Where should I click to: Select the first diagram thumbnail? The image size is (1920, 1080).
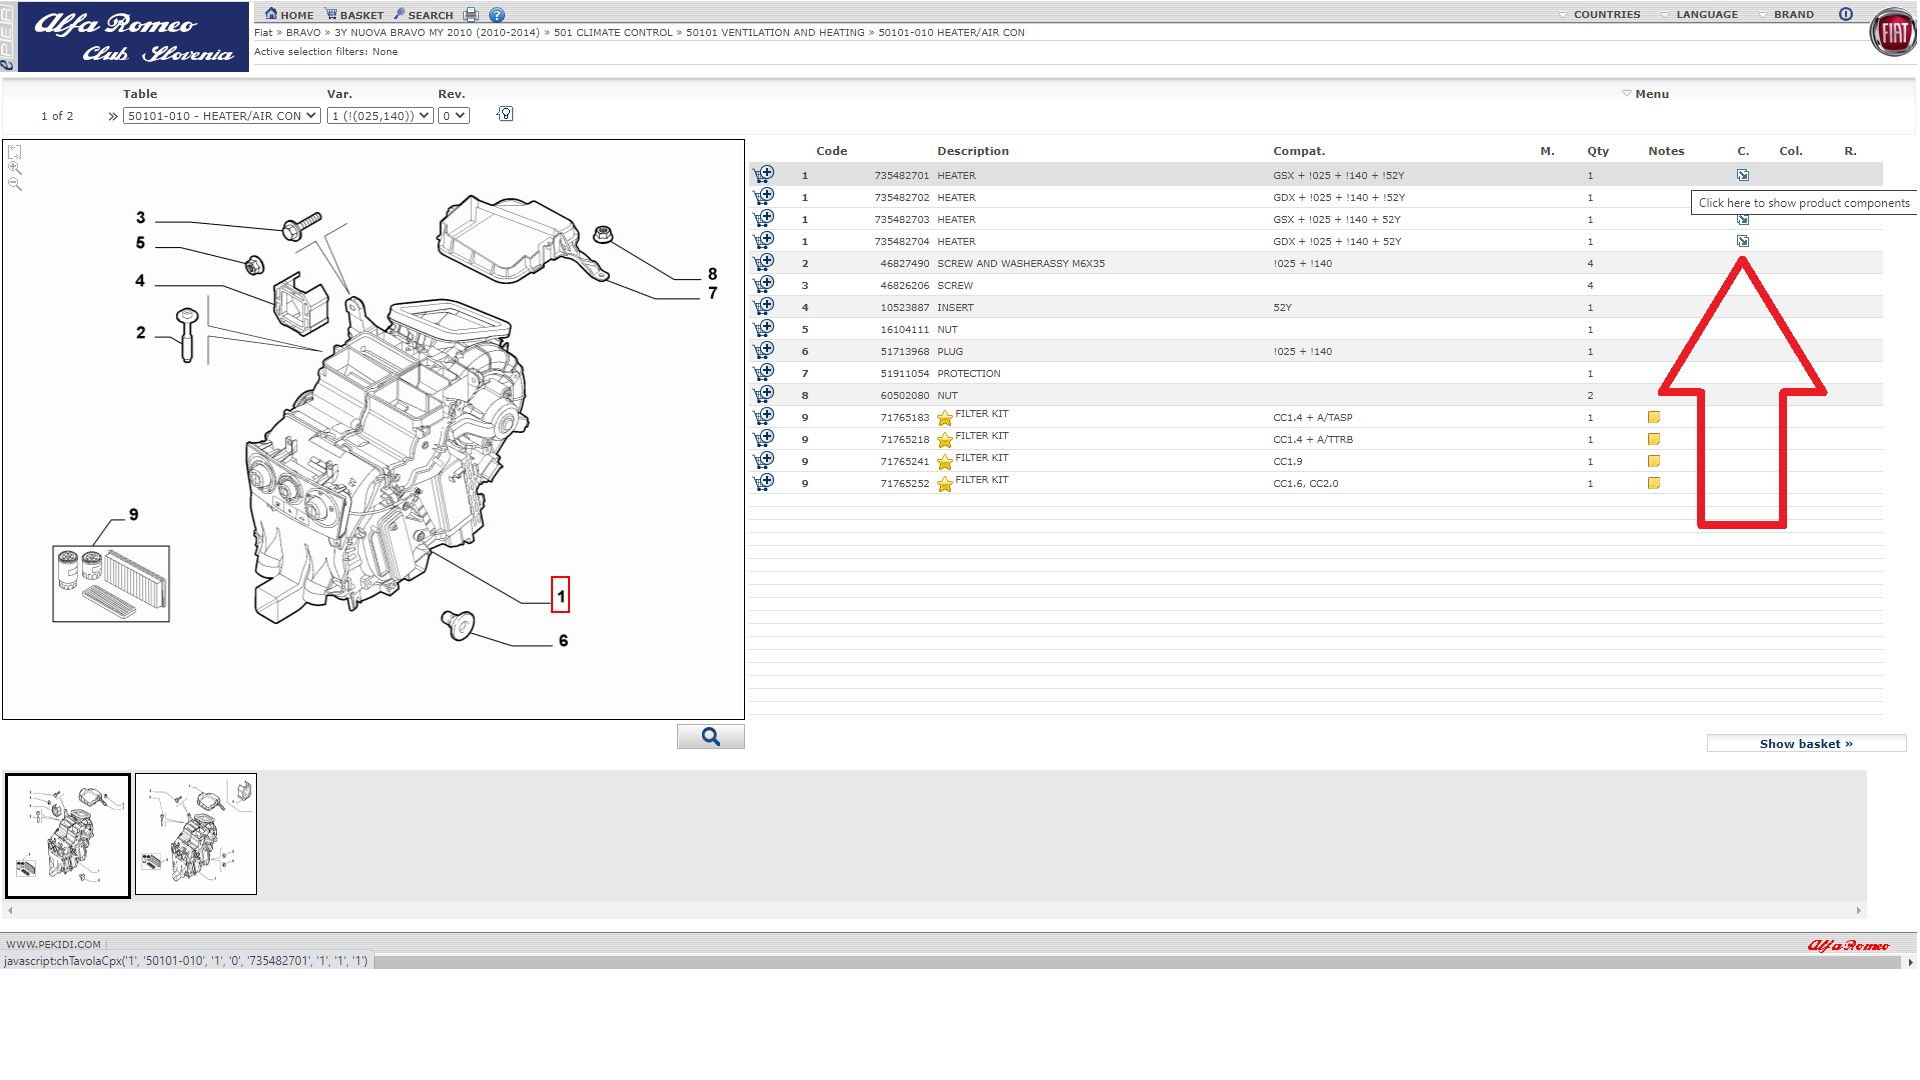68,835
